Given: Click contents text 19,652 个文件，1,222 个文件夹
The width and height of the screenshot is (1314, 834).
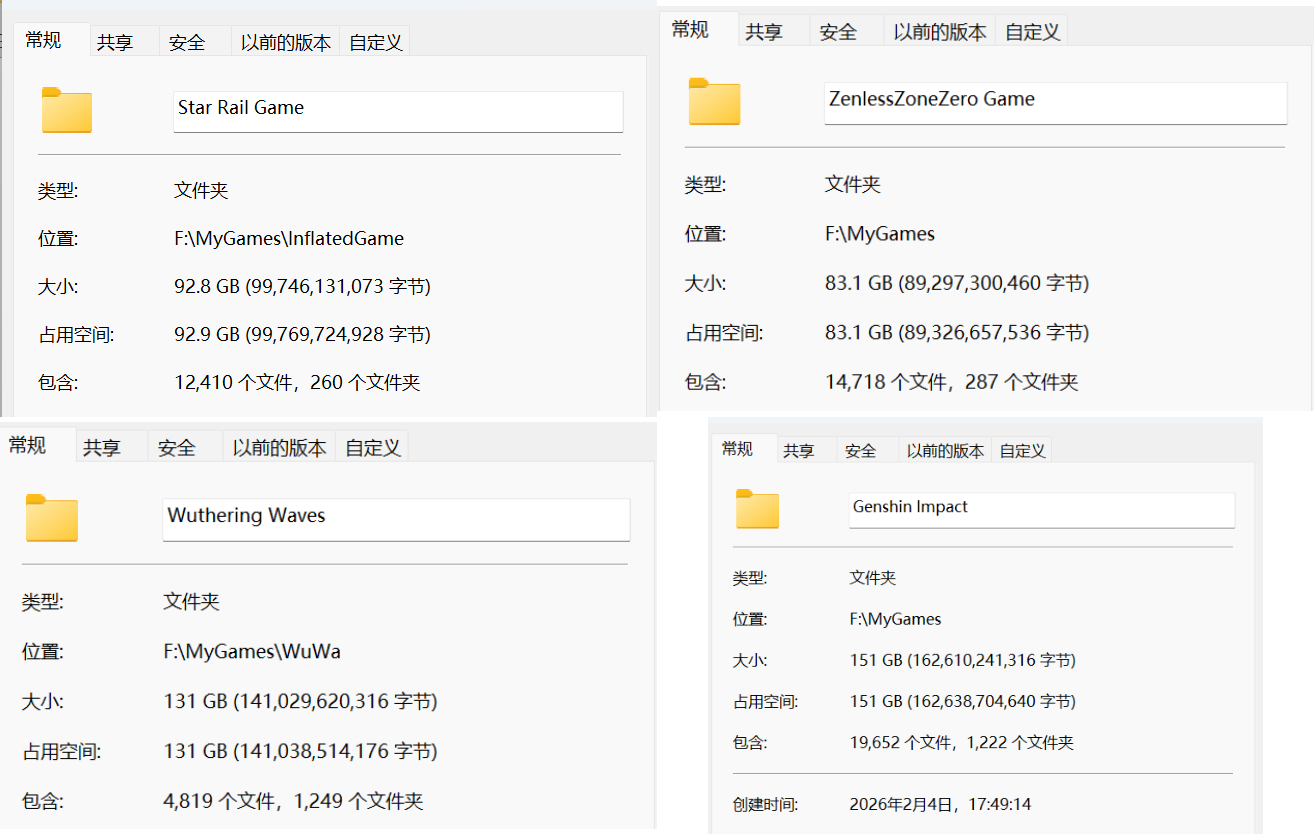Looking at the screenshot, I should 961,743.
